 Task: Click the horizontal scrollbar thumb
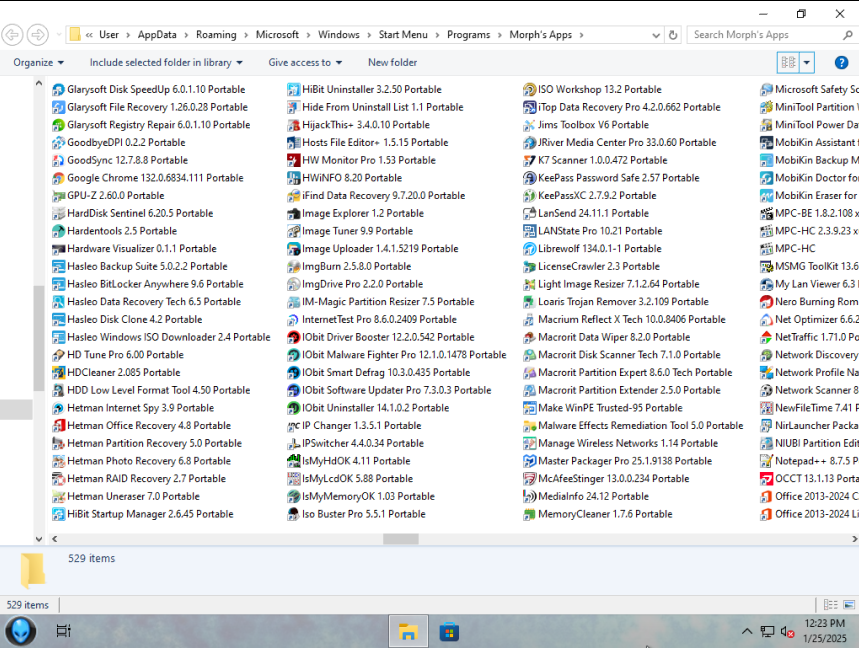tap(400, 540)
